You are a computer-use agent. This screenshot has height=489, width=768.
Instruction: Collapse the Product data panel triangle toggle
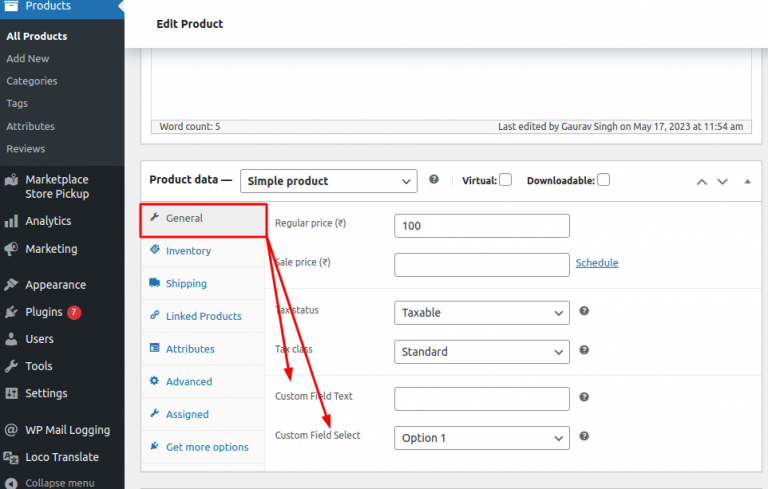[x=747, y=181]
